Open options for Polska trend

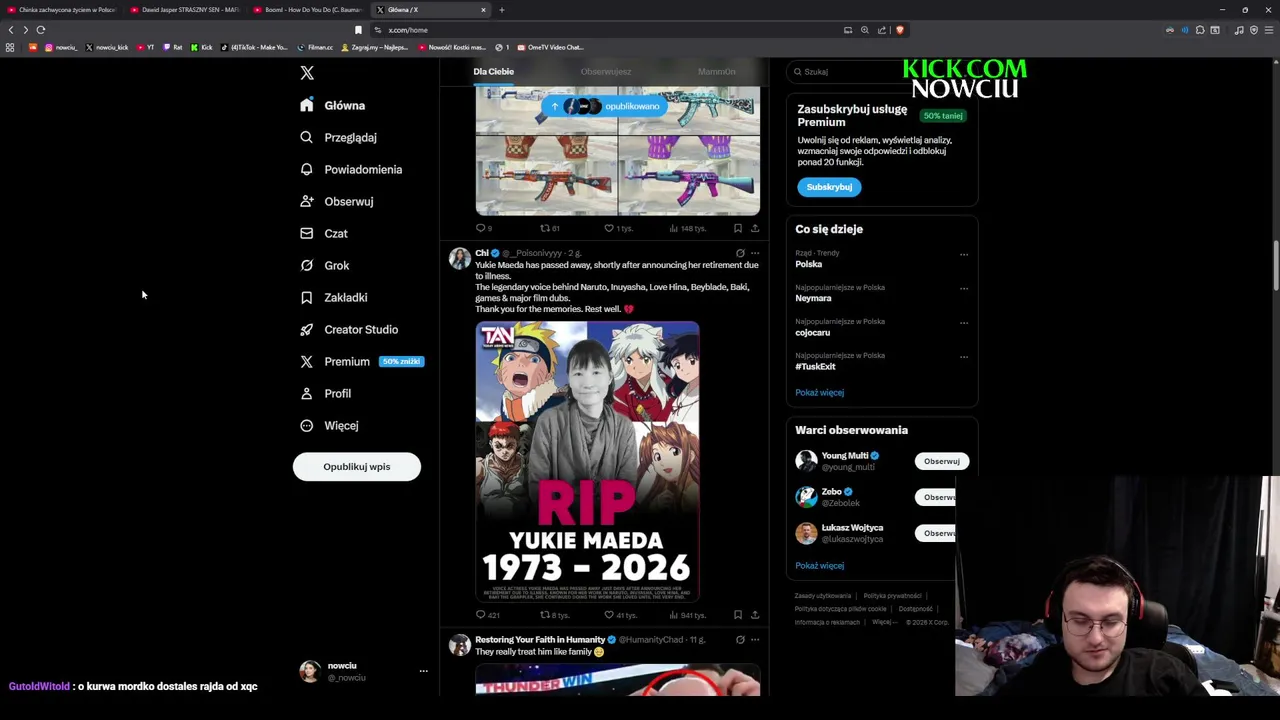pos(964,254)
